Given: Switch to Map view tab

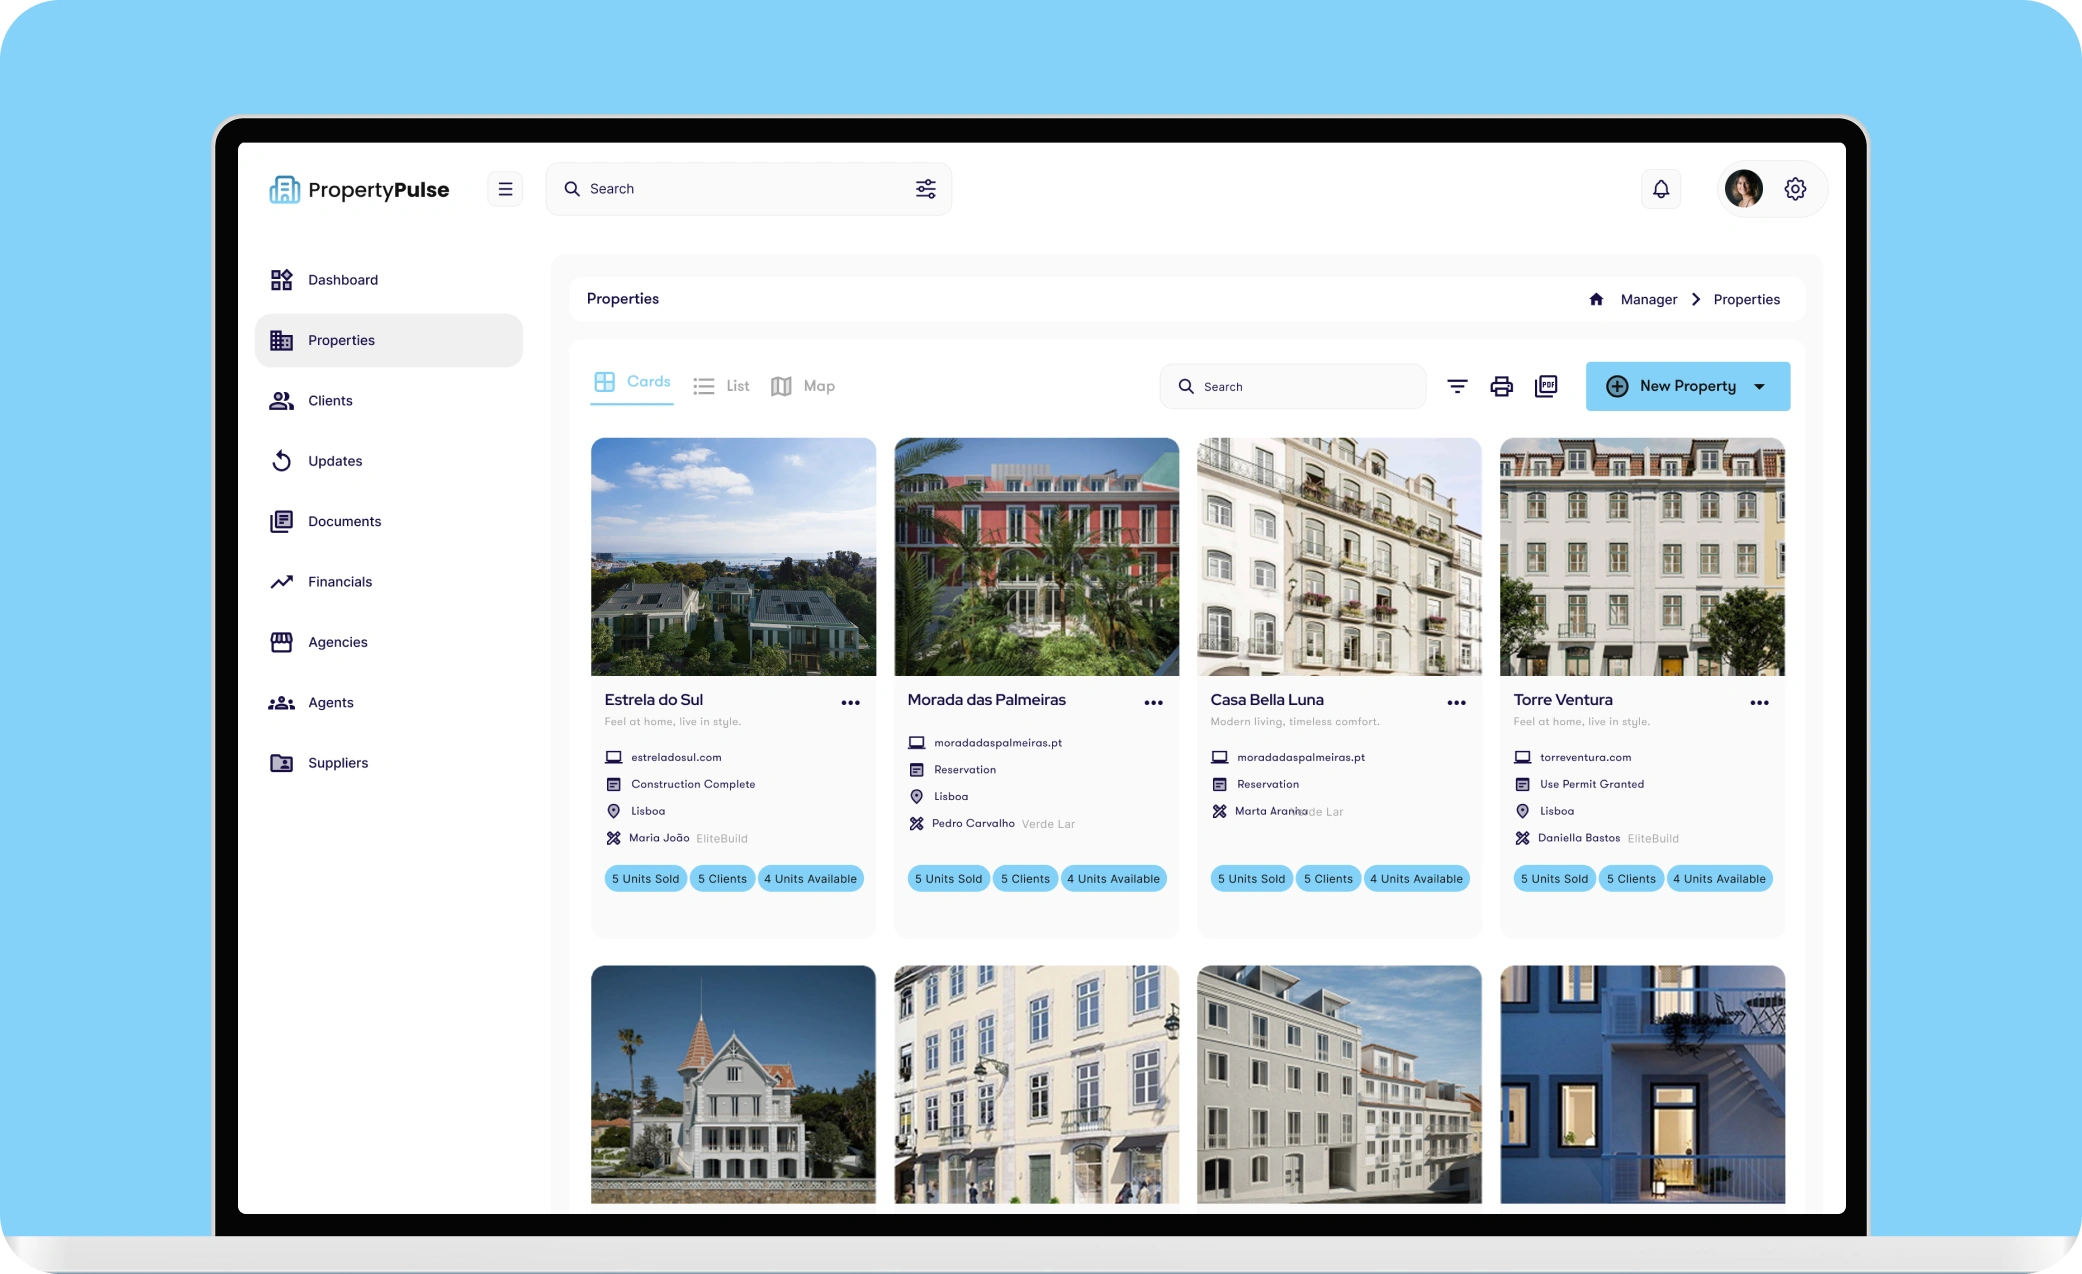Looking at the screenshot, I should pos(803,386).
